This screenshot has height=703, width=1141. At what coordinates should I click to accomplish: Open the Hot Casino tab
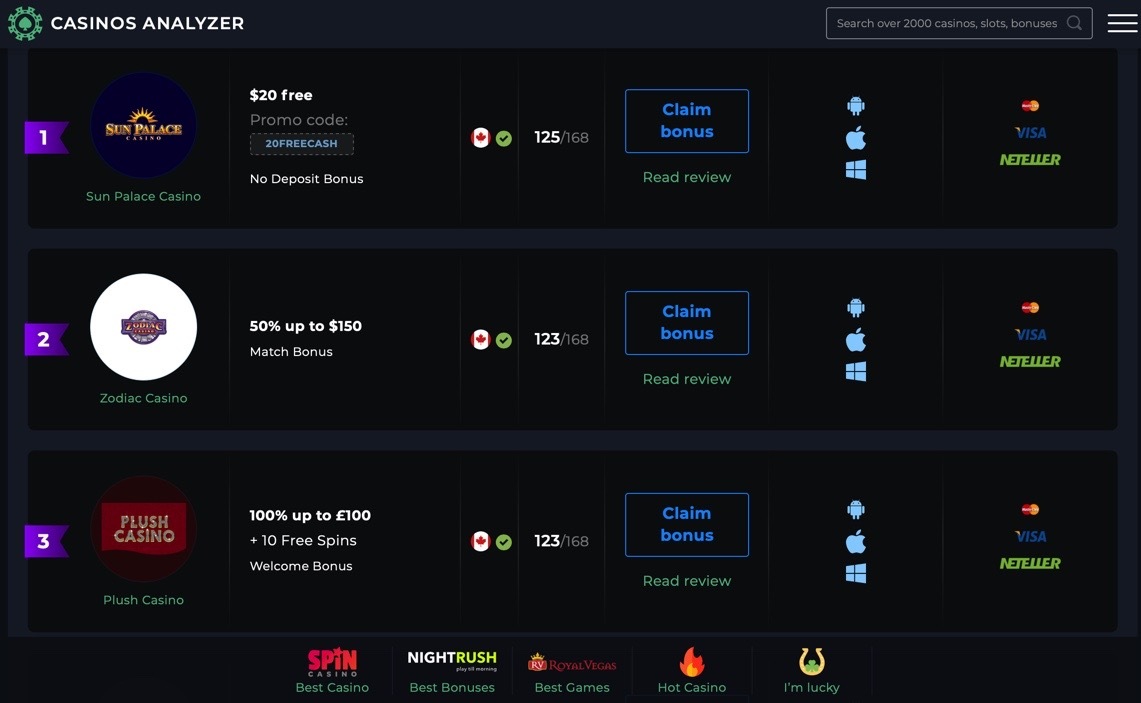(692, 670)
